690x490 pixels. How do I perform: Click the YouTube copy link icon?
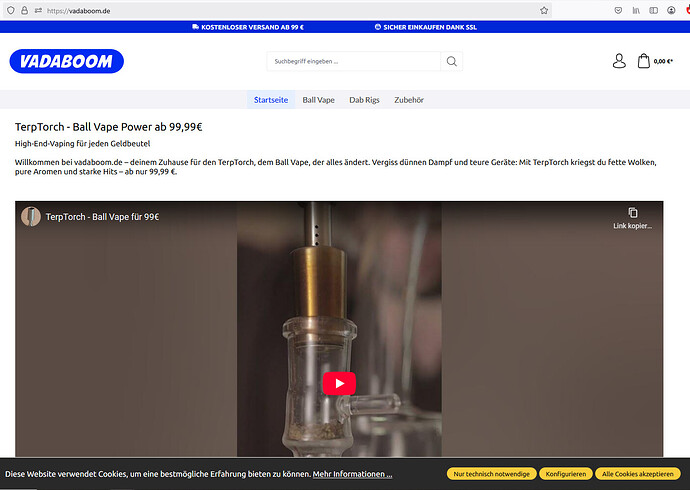pos(632,212)
